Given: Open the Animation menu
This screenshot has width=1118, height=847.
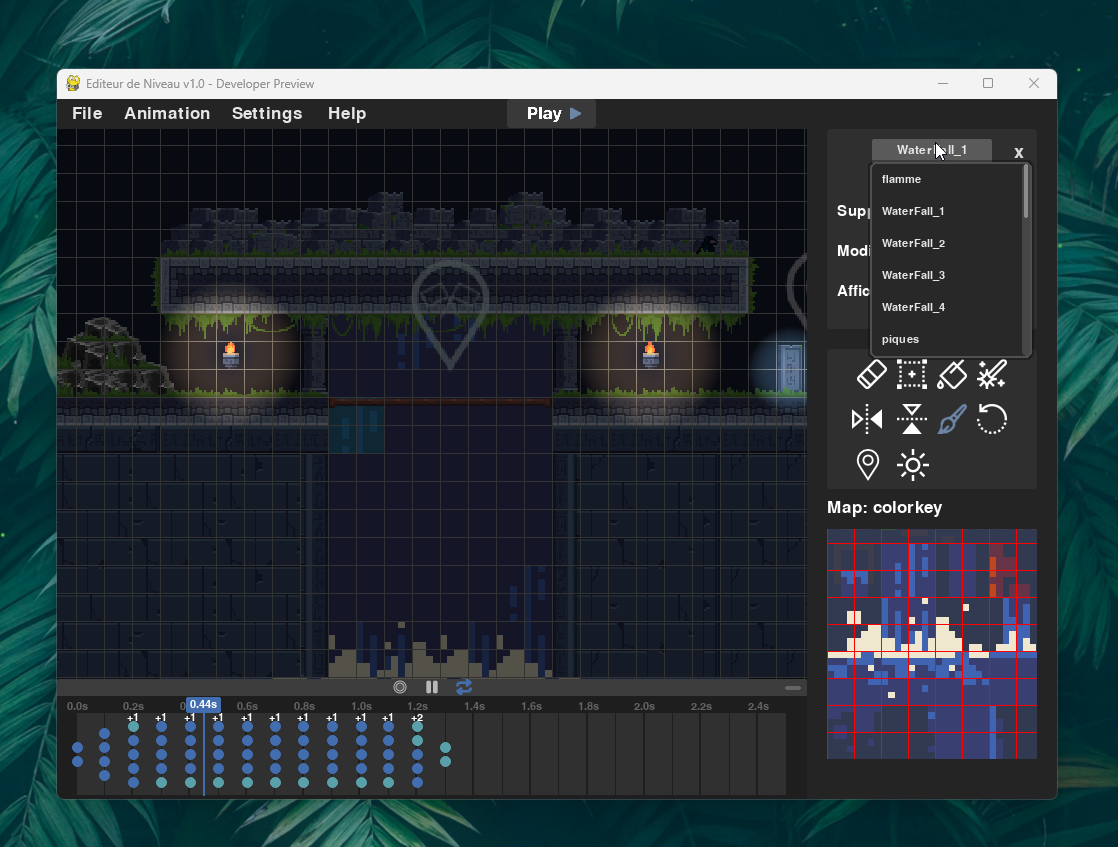Looking at the screenshot, I should [x=167, y=113].
